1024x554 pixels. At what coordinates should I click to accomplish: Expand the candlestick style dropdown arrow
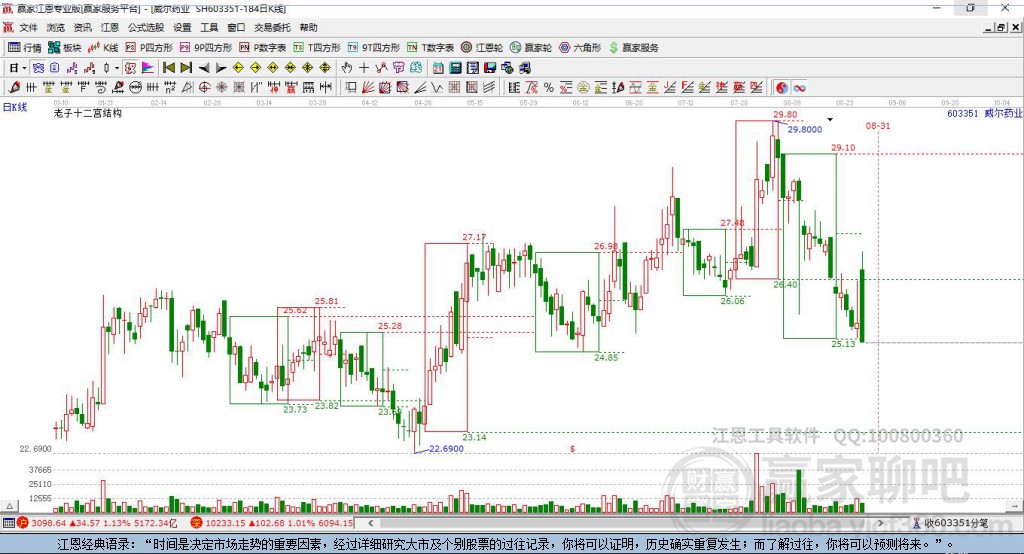click(117, 68)
